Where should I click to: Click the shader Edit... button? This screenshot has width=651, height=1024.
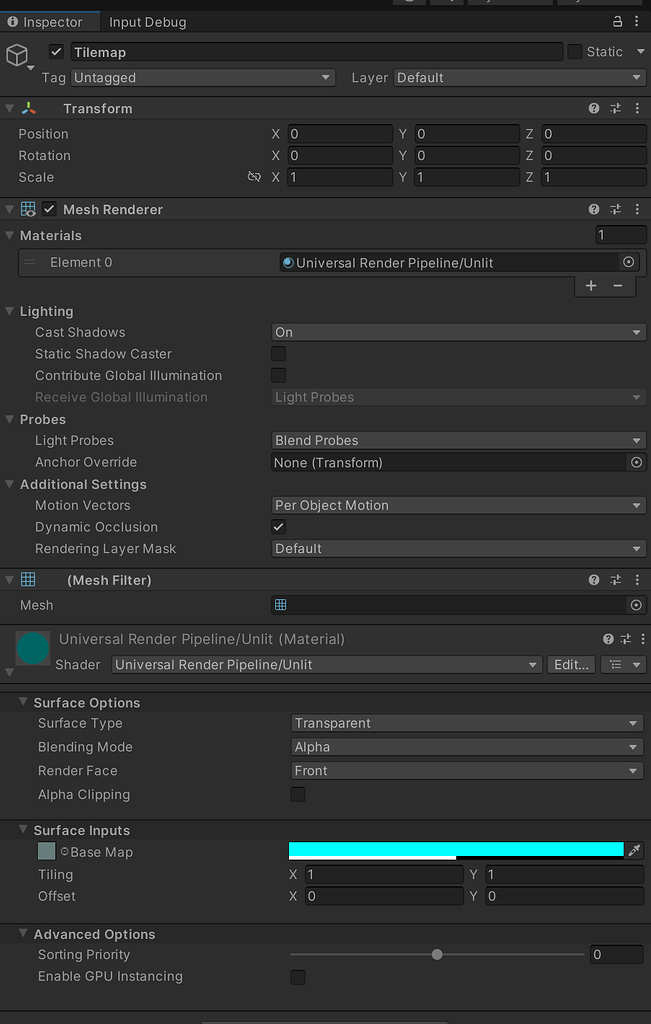(572, 665)
